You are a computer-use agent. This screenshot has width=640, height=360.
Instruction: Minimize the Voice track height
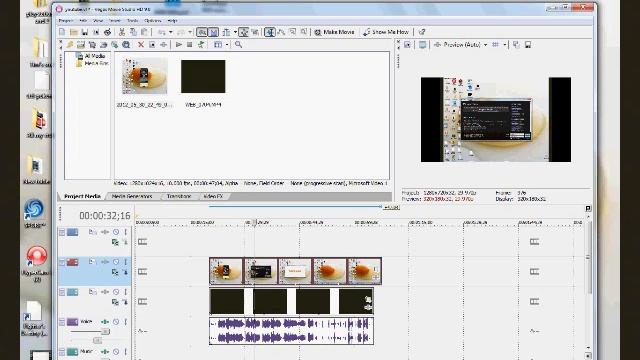click(62, 322)
